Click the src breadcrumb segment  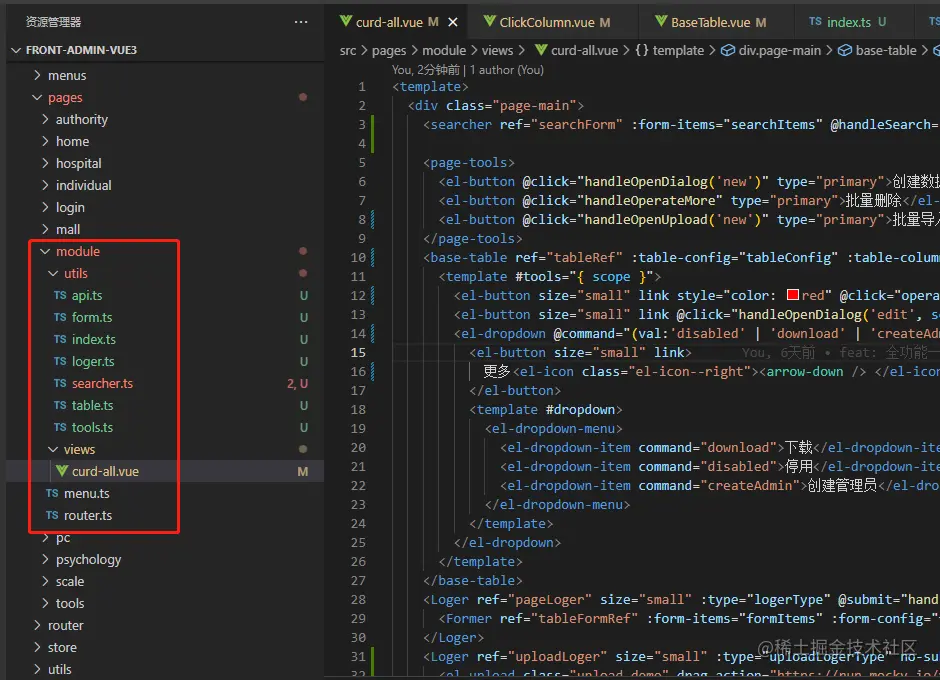pos(348,50)
